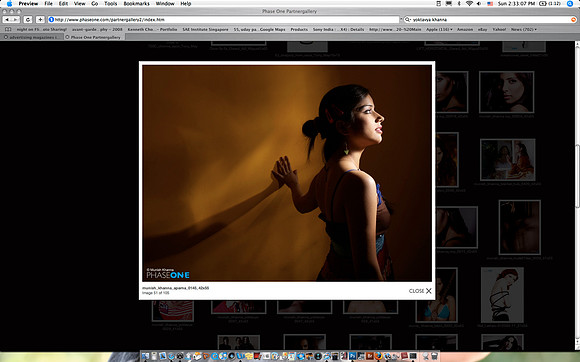
Task: Reload the page with the refresh button
Action: click(28, 20)
